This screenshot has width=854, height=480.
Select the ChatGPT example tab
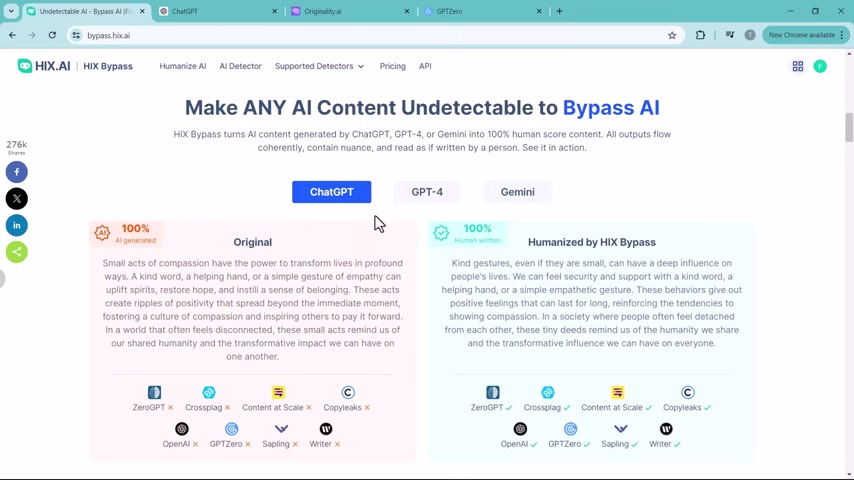coord(332,192)
